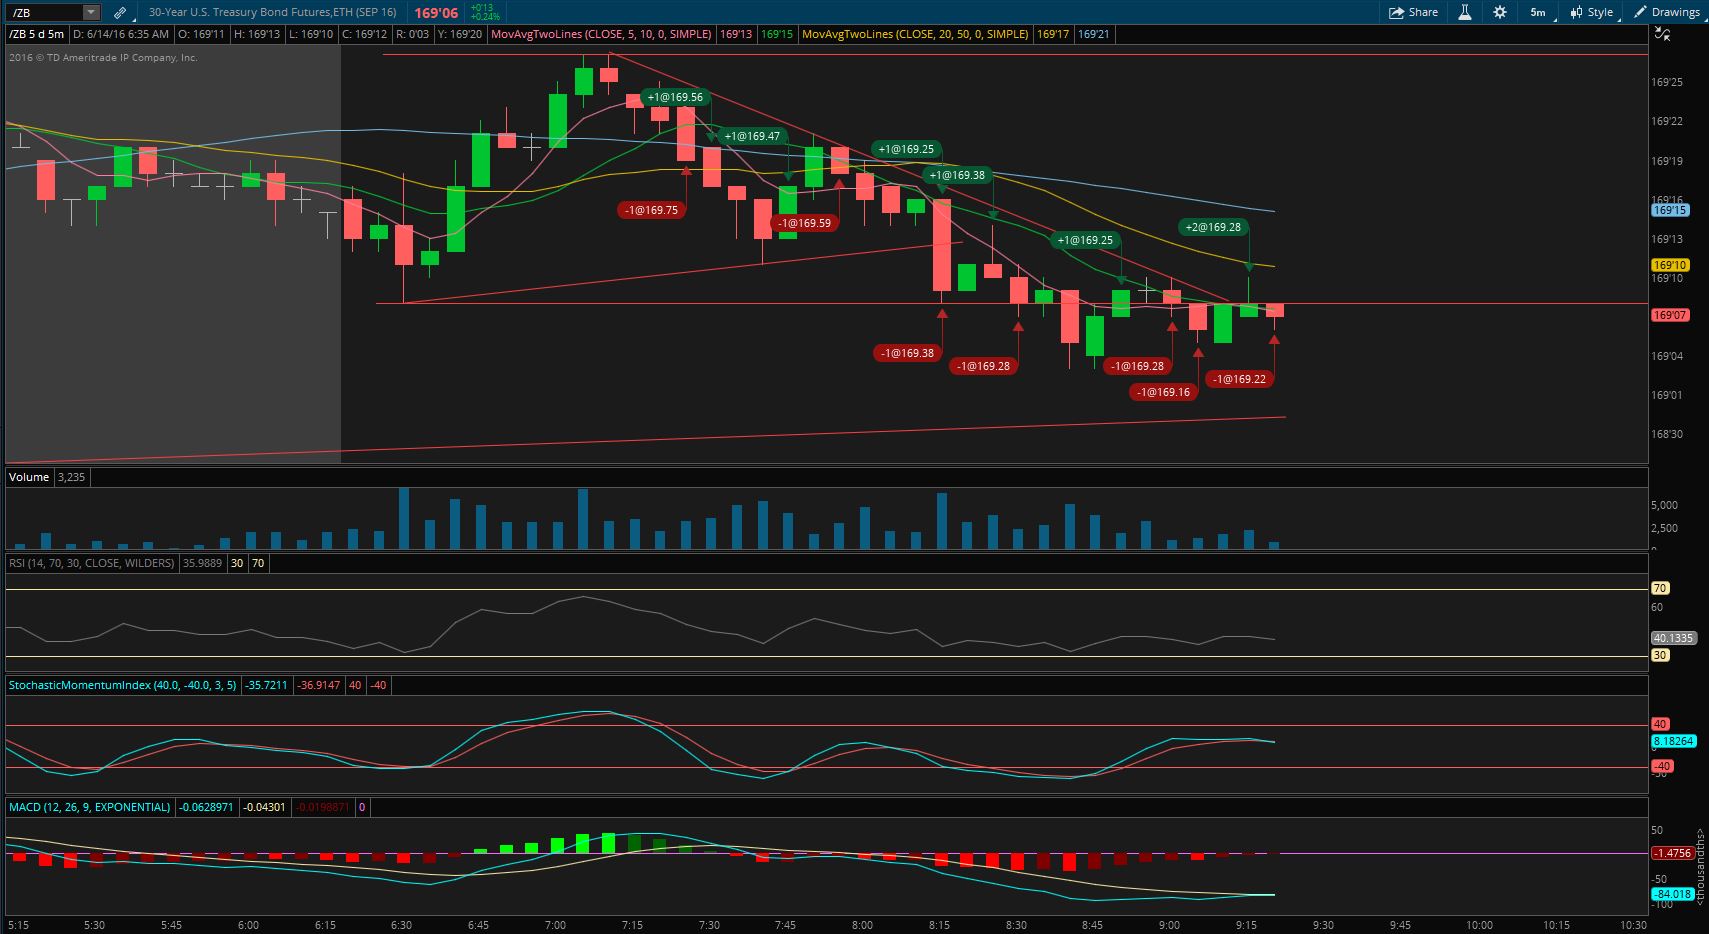Image resolution: width=1709 pixels, height=934 pixels.
Task: Expand the /ZB symbol dropdown arrow
Action: (91, 12)
